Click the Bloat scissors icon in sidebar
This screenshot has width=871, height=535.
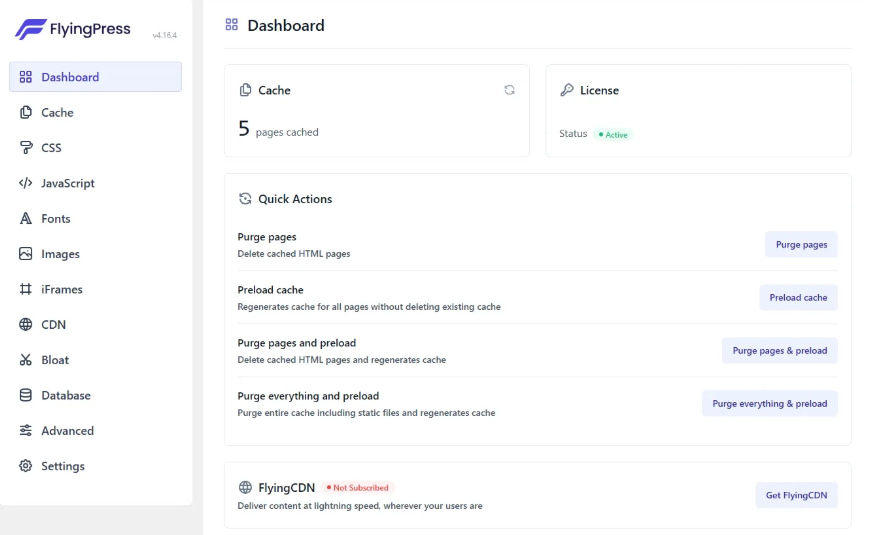point(26,360)
